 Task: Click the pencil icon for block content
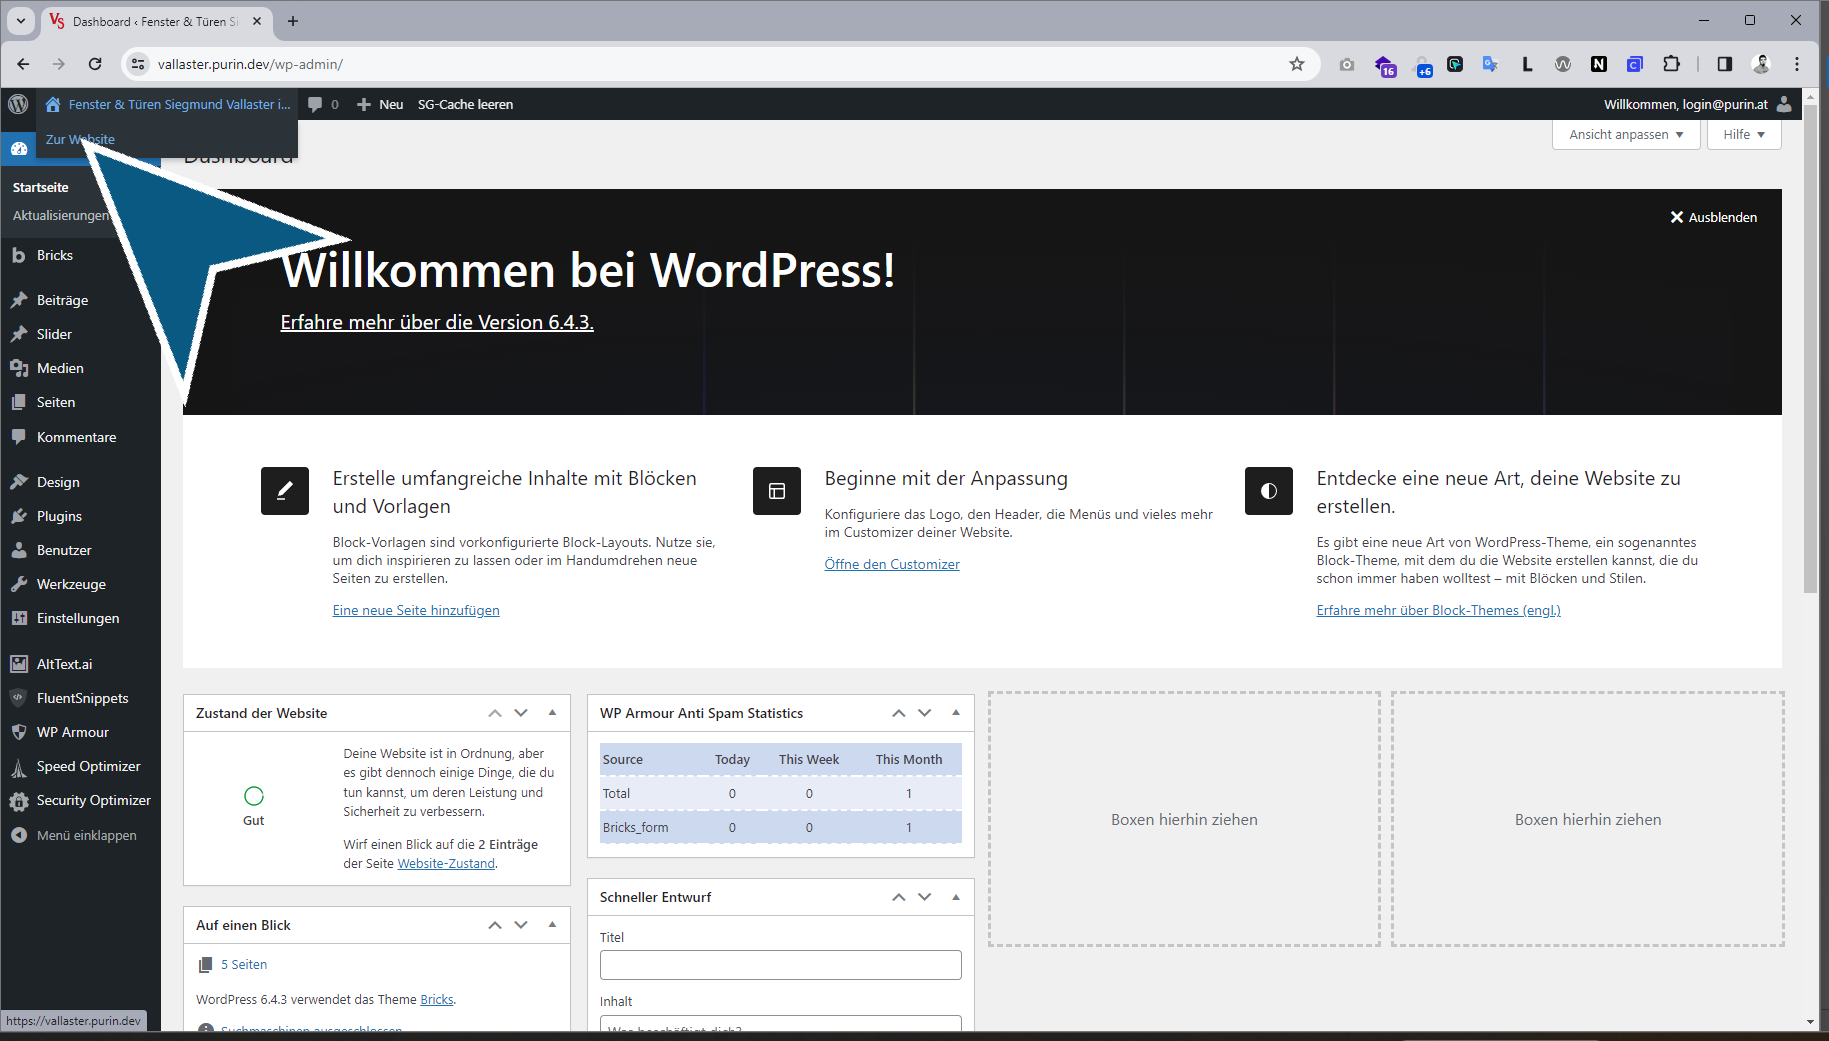click(x=285, y=491)
